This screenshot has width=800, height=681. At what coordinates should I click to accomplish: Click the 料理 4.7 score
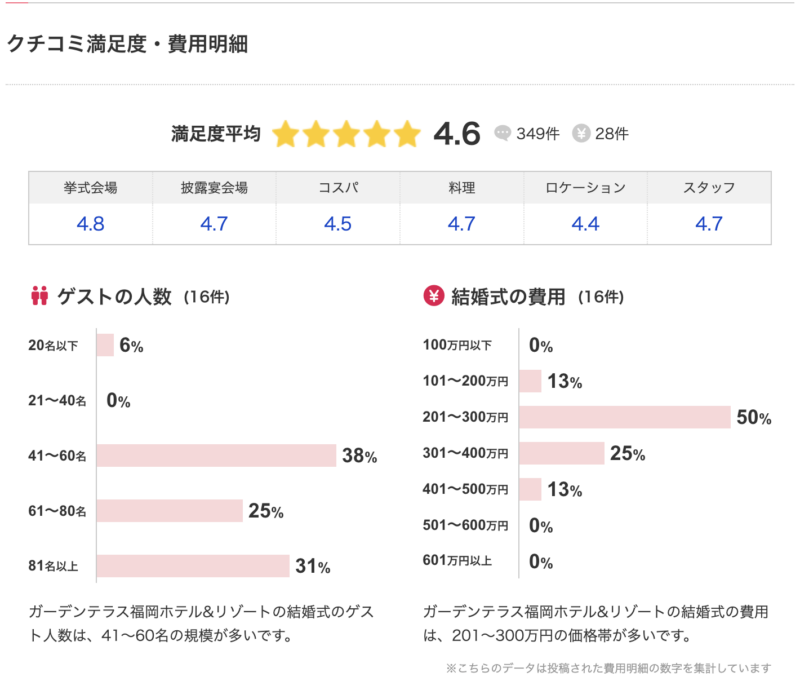pos(462,224)
